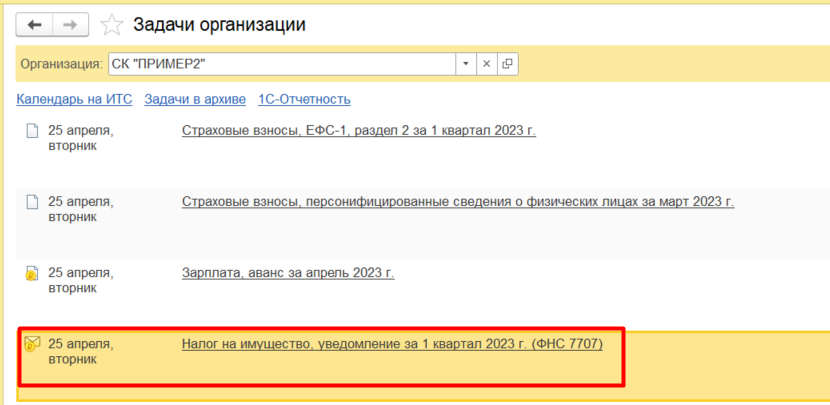This screenshot has width=830, height=405.
Task: Click into the Организация field with СК "ПРИМЕР2"
Action: (x=280, y=64)
